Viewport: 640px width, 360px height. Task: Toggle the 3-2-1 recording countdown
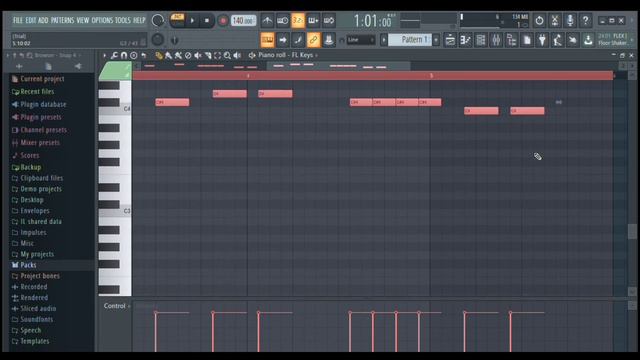(298, 20)
